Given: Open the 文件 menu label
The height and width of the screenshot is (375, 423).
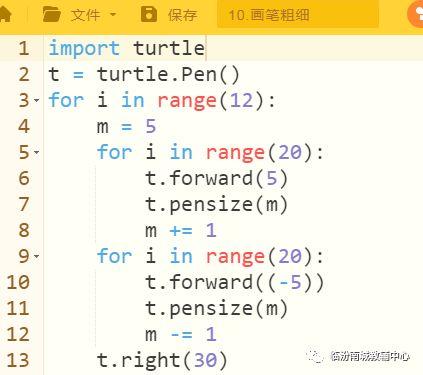Looking at the screenshot, I should coord(85,15).
